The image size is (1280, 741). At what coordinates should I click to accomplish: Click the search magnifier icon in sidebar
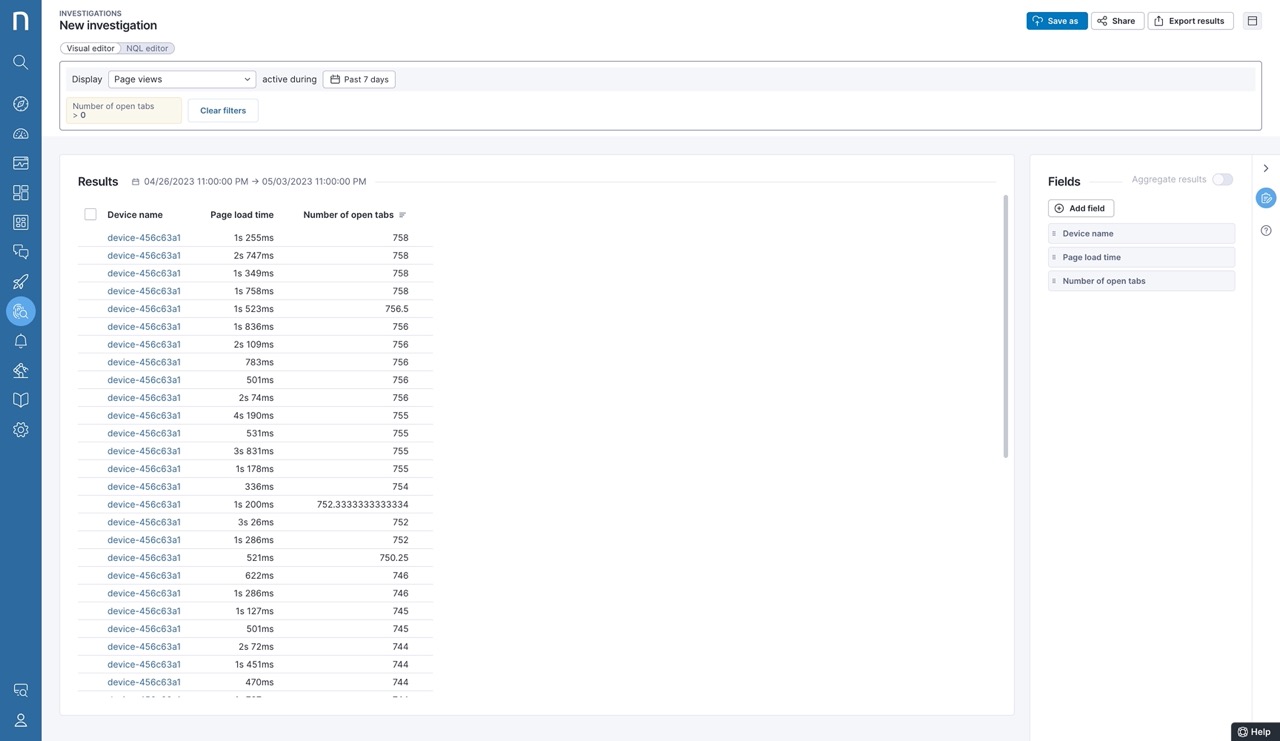tap(20, 62)
